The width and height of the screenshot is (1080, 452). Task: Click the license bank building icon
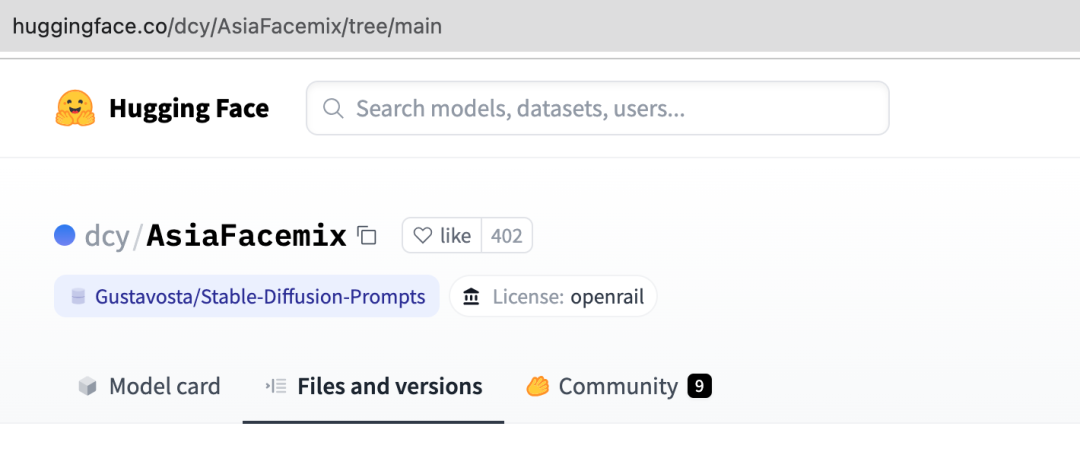click(x=472, y=296)
